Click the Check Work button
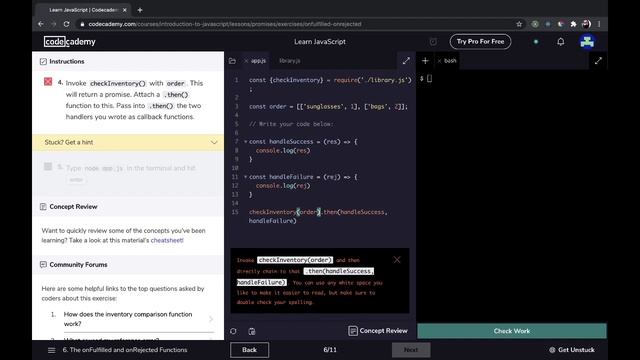Image resolution: width=640 pixels, height=360 pixels. coord(512,331)
